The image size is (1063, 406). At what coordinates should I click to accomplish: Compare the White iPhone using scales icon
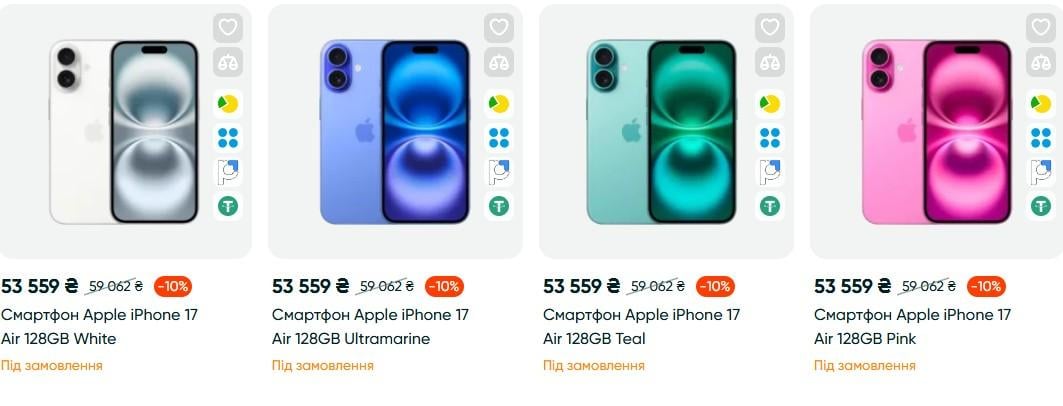click(228, 62)
